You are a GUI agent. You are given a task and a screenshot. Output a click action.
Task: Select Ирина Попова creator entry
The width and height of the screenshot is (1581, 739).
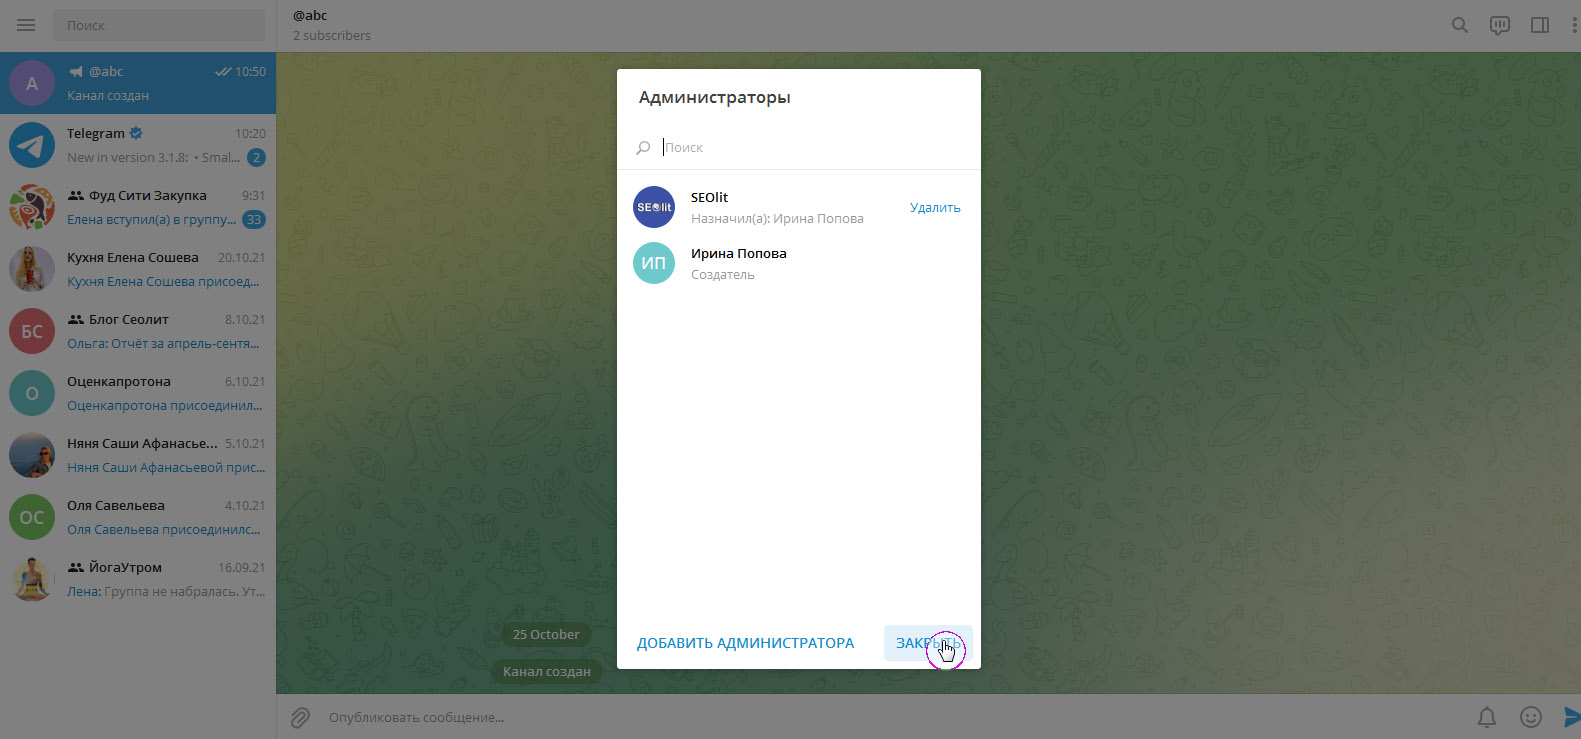pyautogui.click(x=738, y=263)
